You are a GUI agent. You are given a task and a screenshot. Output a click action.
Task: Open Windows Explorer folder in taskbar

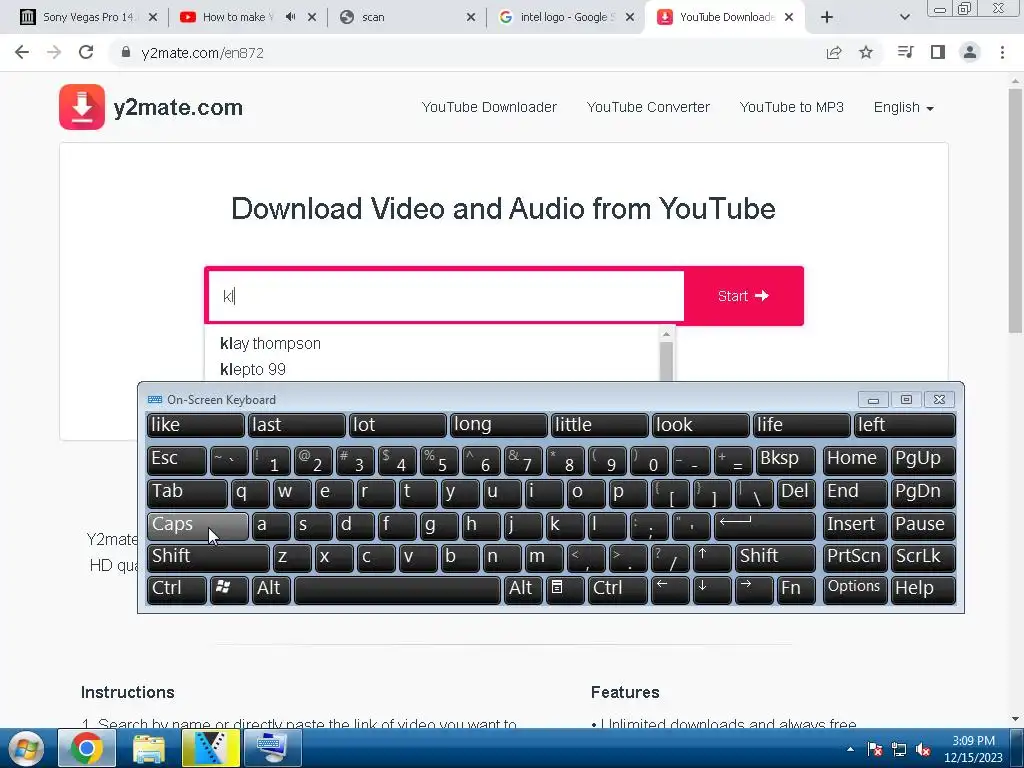pyautogui.click(x=149, y=748)
